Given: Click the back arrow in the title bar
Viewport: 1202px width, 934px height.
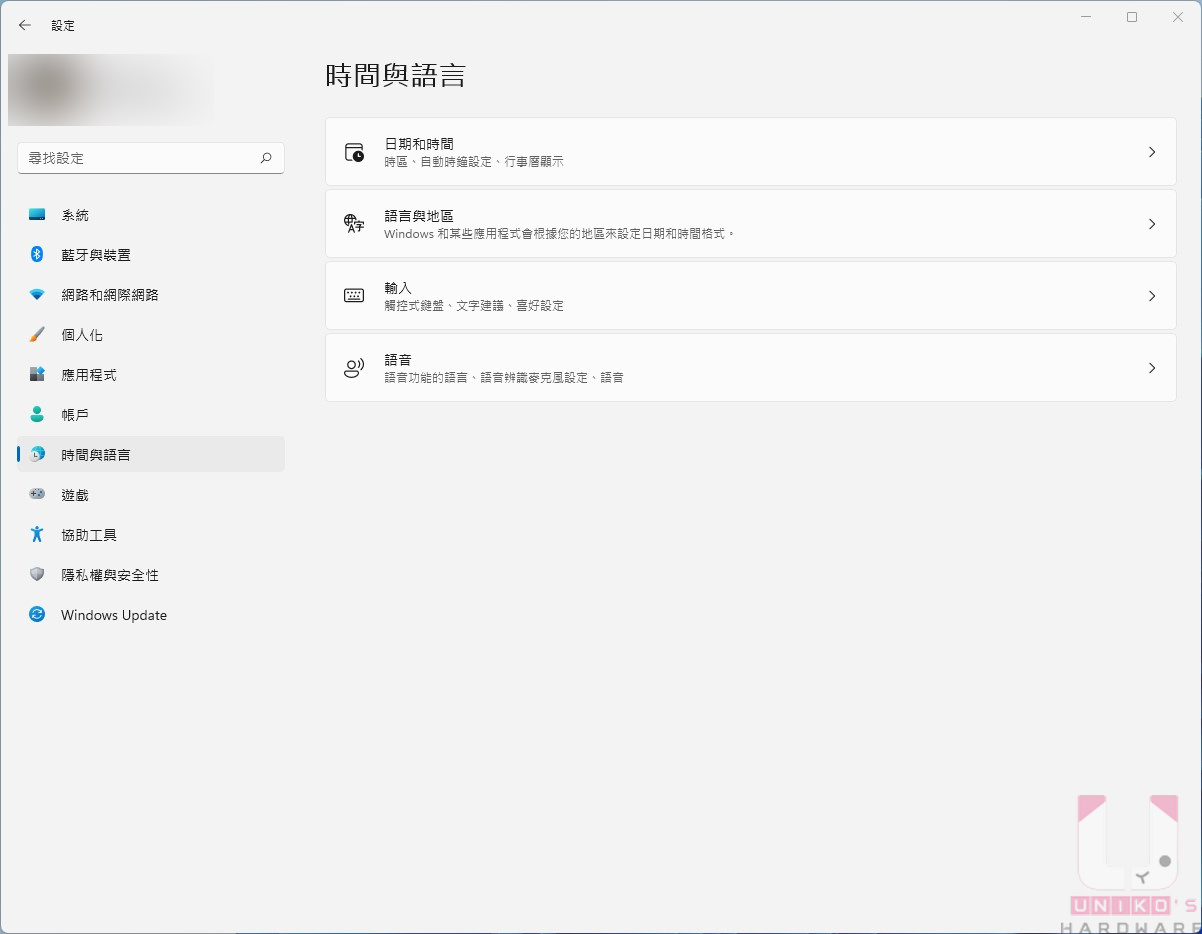Looking at the screenshot, I should coord(25,25).
